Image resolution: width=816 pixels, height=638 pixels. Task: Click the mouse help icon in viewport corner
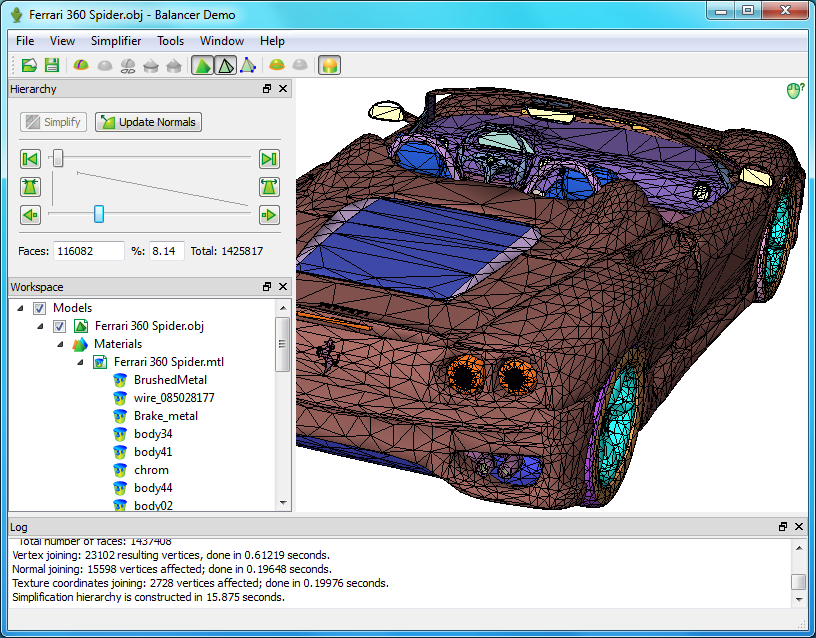[x=794, y=91]
